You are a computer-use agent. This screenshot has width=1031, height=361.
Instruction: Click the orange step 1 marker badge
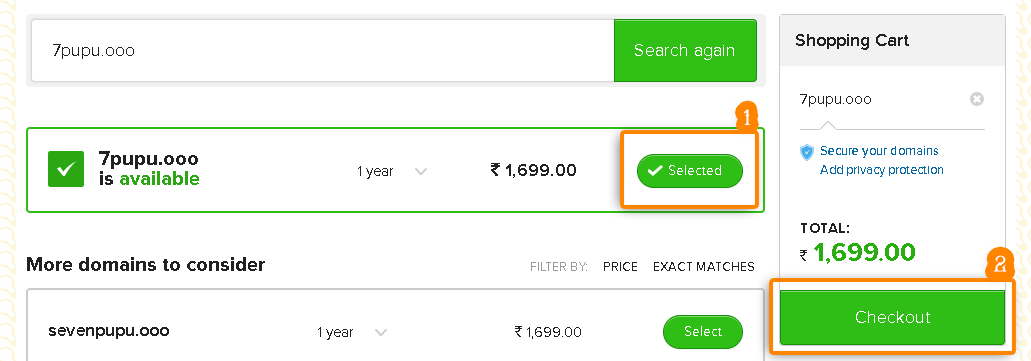click(x=745, y=117)
